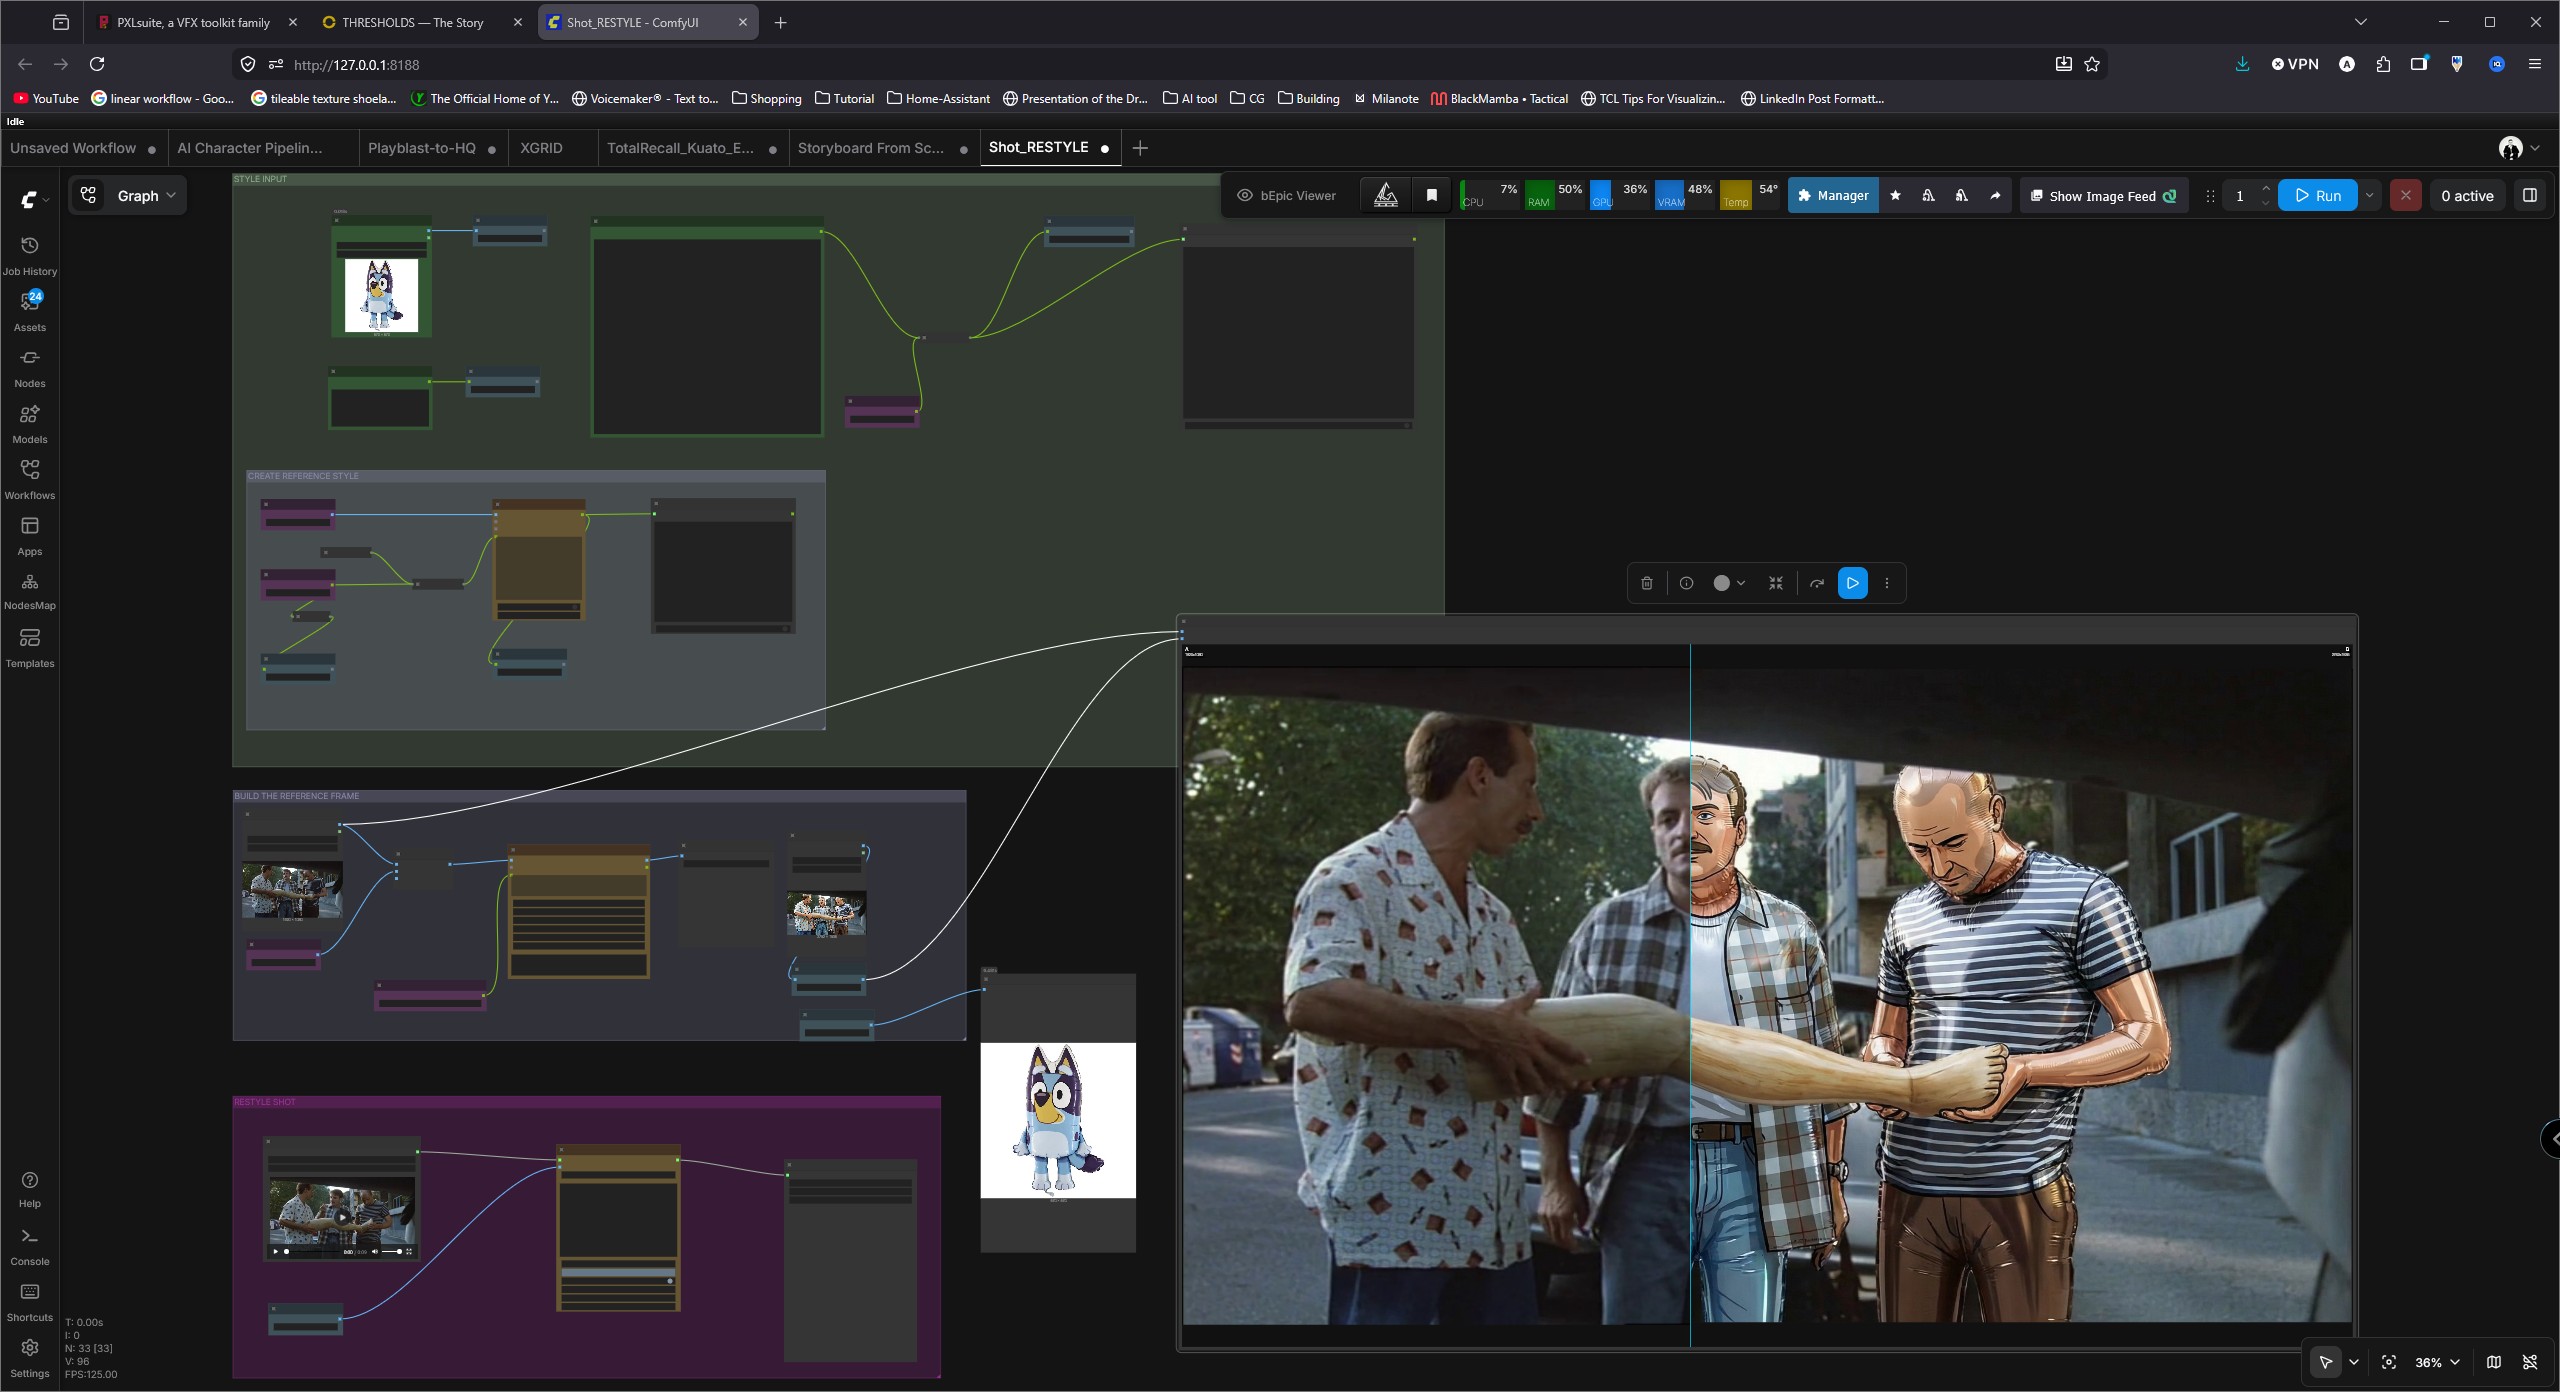The image size is (2560, 1392).
Task: Open the Tutorial bookmarks folder
Action: click(x=844, y=98)
